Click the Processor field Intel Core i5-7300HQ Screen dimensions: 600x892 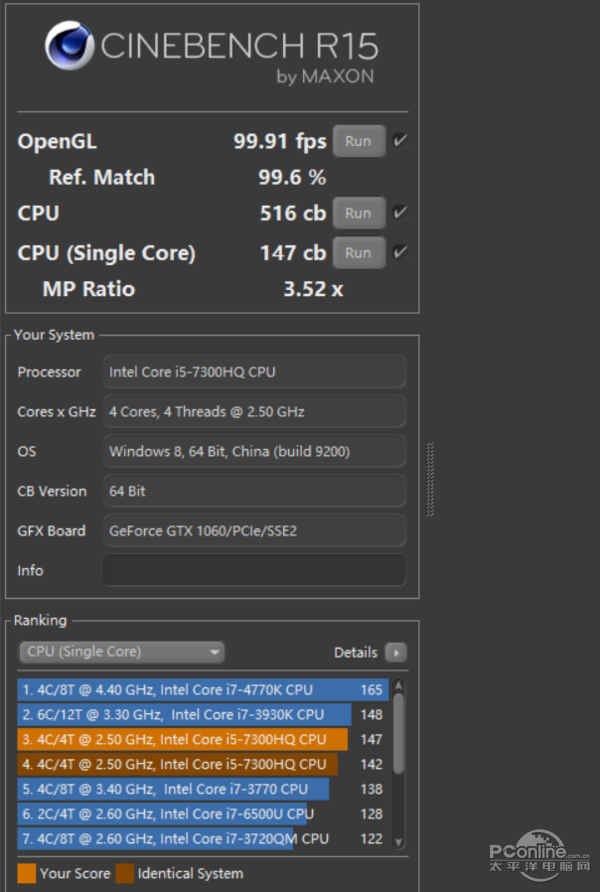pos(254,372)
